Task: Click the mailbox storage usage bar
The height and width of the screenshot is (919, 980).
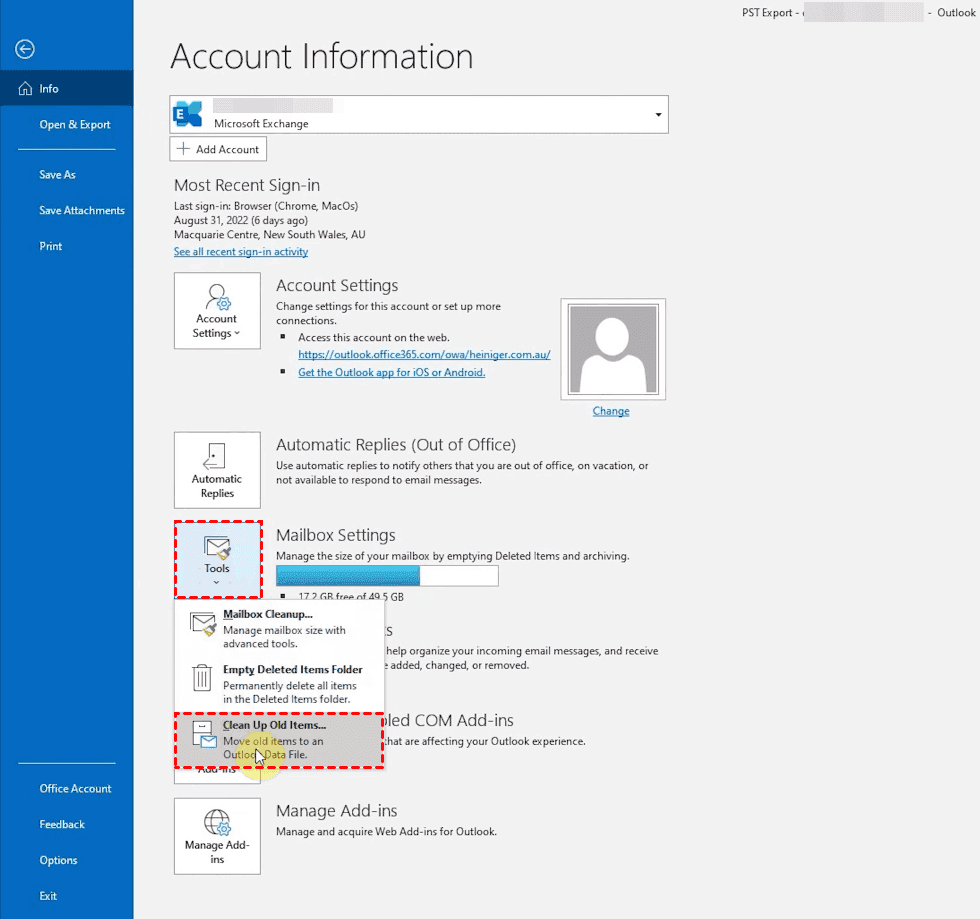Action: tap(386, 576)
